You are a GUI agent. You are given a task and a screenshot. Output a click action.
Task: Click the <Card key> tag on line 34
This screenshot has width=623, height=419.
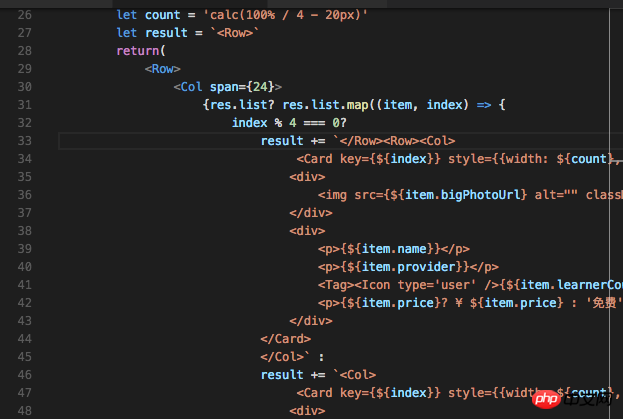click(336, 159)
